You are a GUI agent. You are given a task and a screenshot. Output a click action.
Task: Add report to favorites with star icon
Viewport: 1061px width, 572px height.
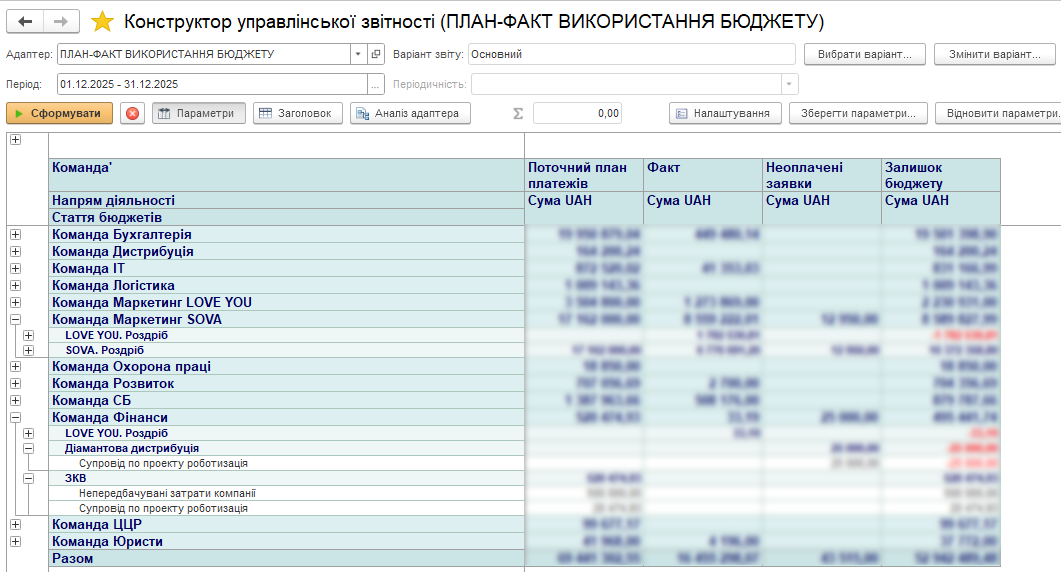click(102, 22)
